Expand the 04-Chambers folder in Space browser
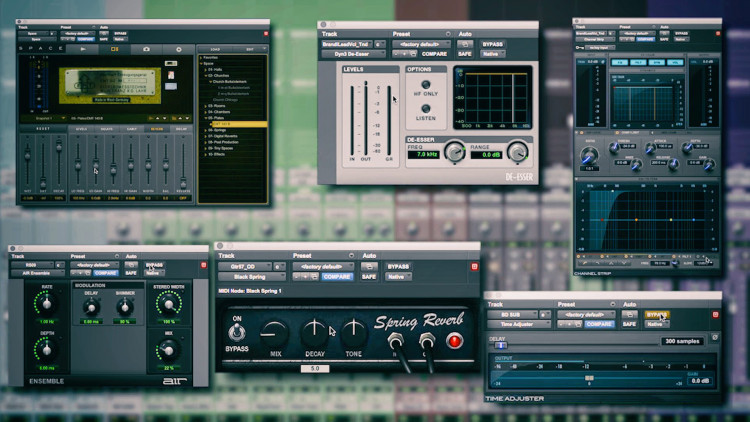 click(x=206, y=112)
